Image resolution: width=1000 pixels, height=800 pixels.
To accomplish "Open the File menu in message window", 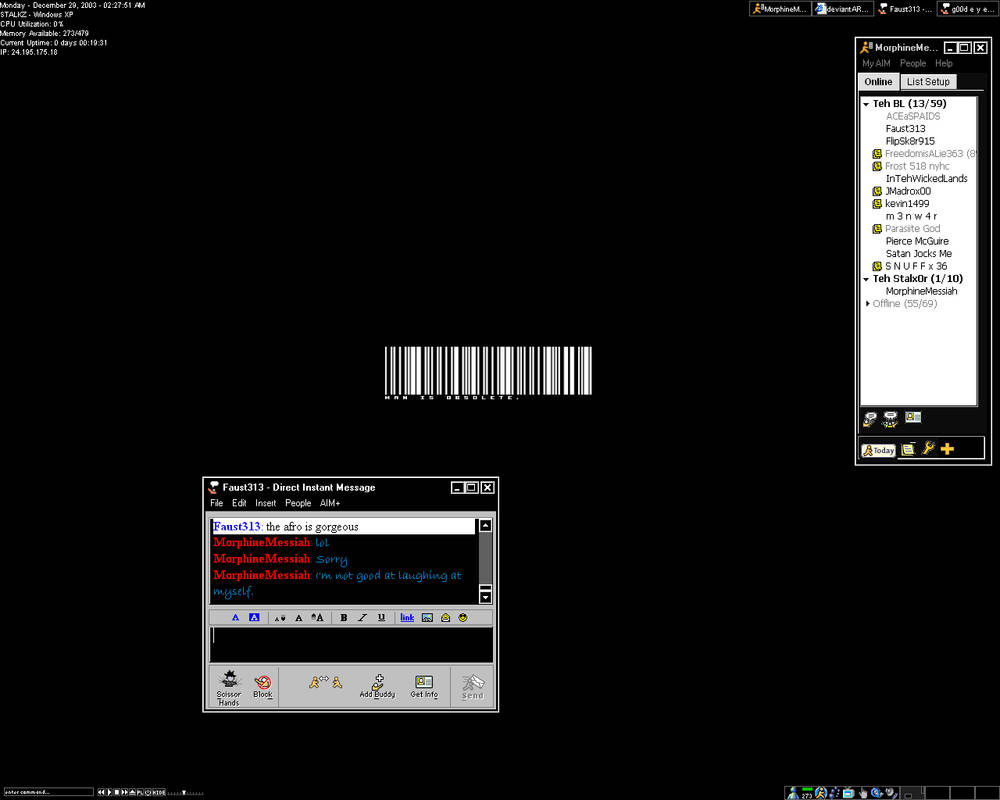I will [217, 503].
